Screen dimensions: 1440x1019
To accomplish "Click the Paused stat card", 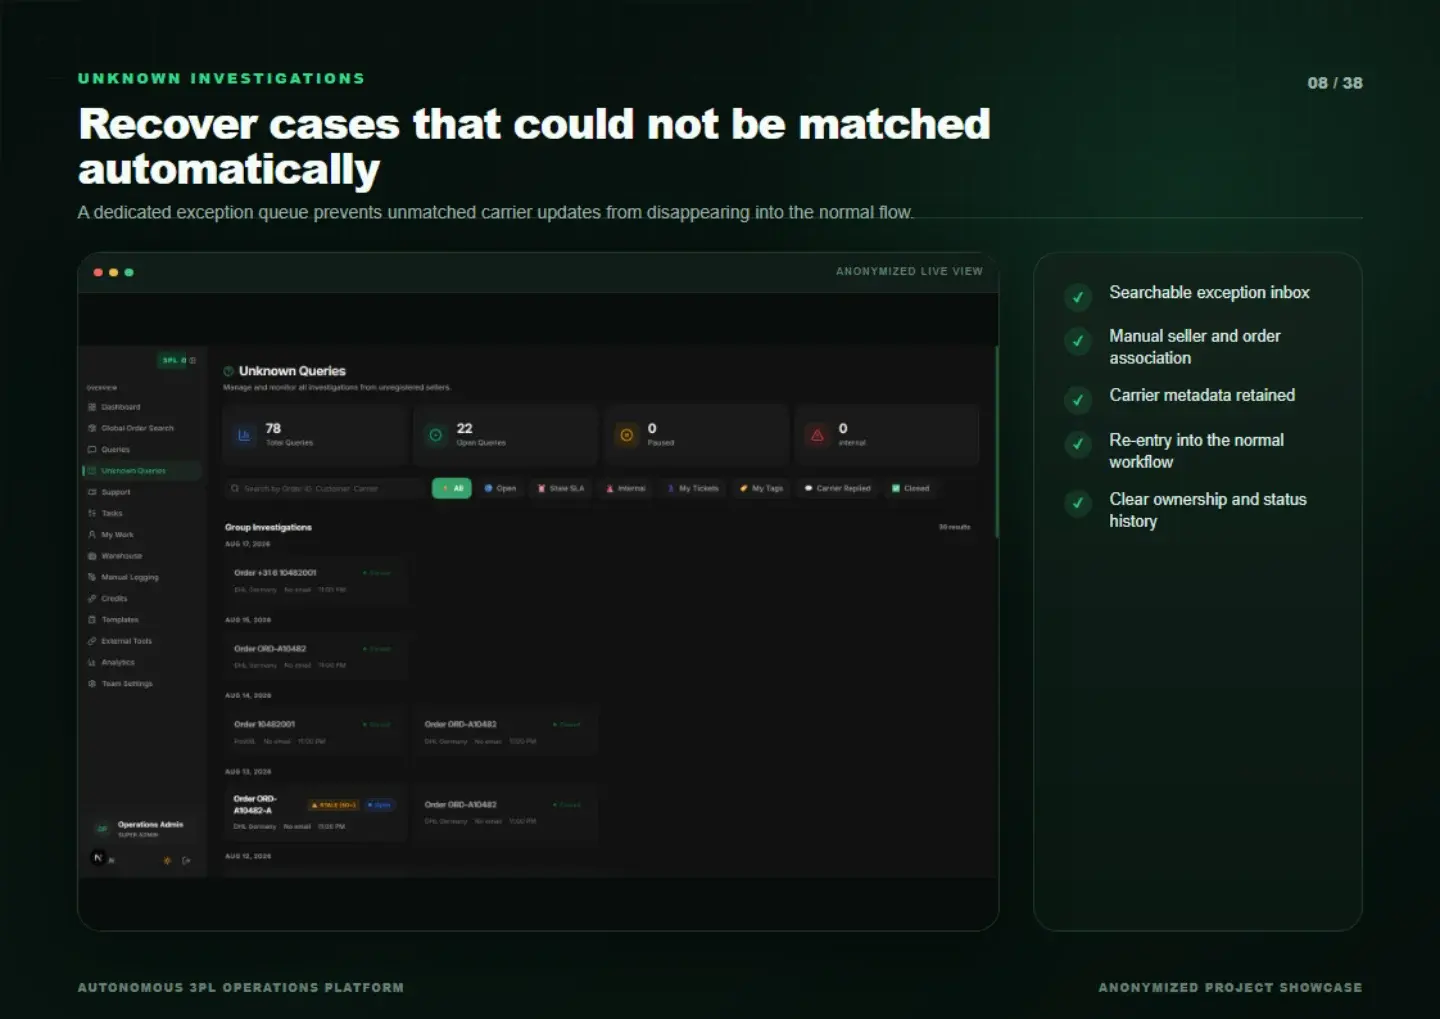I will coord(697,435).
